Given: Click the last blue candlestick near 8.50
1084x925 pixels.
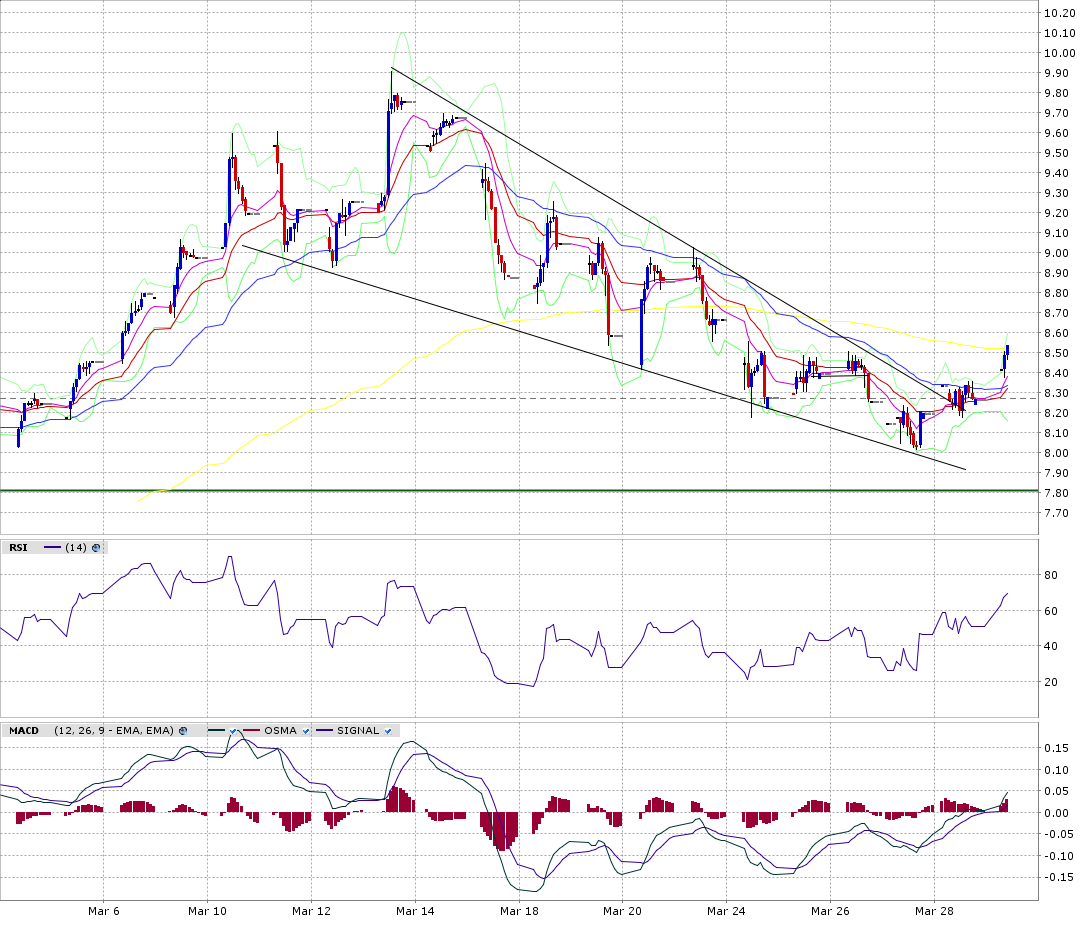Looking at the screenshot, I should (1007, 352).
